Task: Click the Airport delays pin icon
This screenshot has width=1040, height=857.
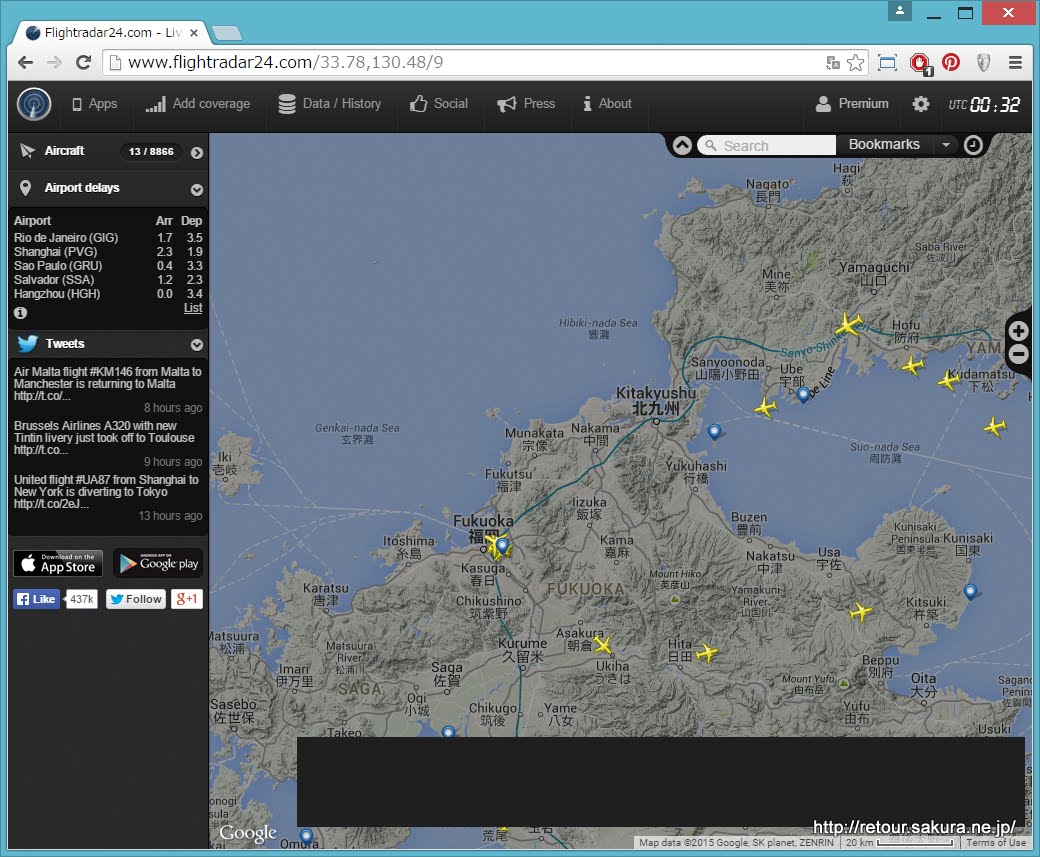Action: (x=25, y=188)
